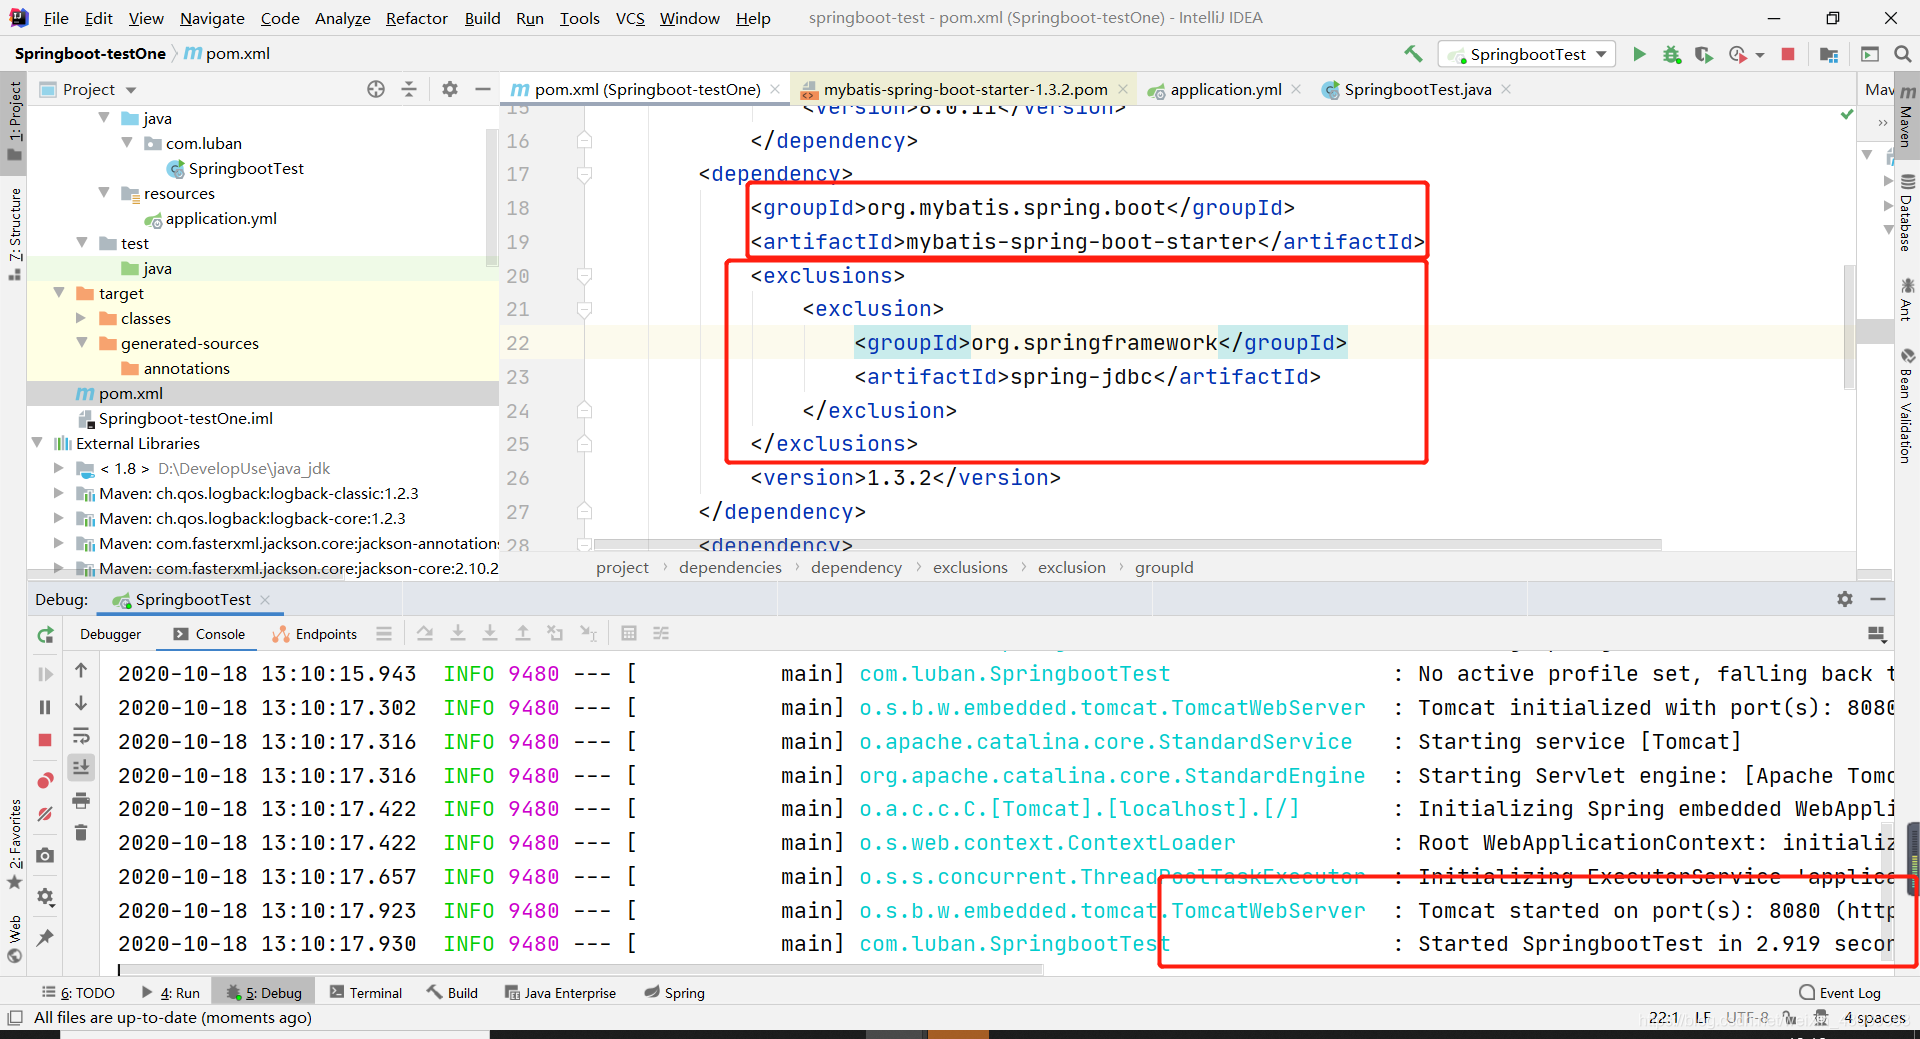Switch to the application.yml editor tab

pyautogui.click(x=1225, y=89)
